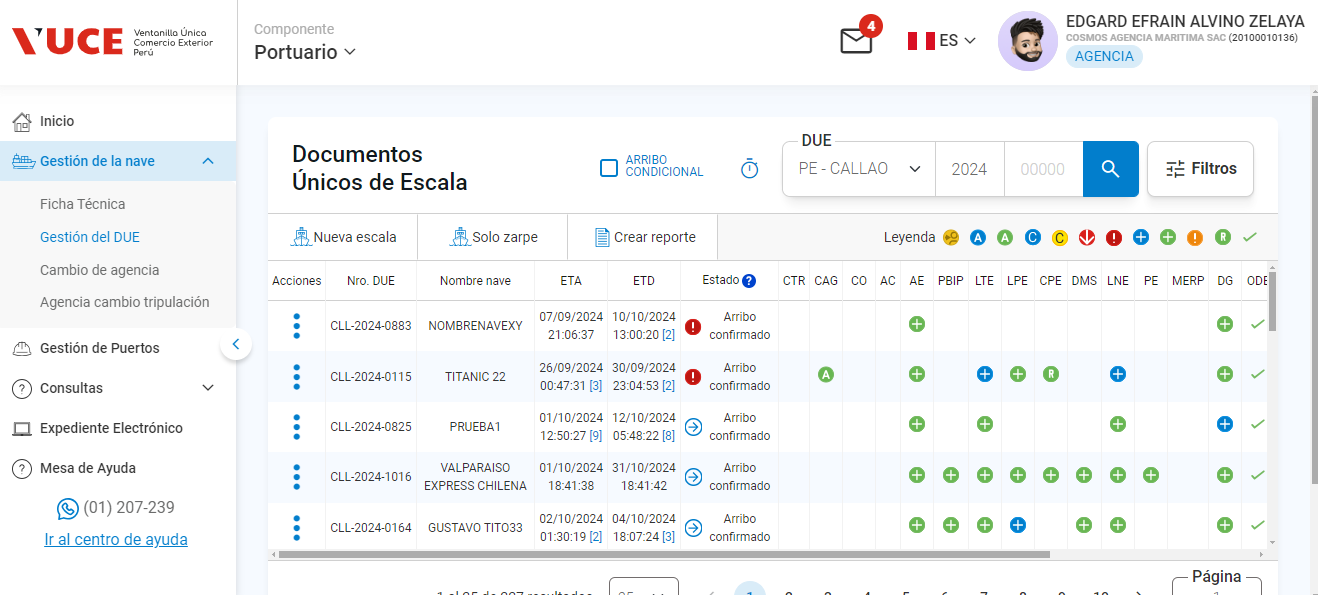This screenshot has height=595, width=1318.
Task: Click red alert status icon for NOMBRENAVEXY
Action: pos(693,326)
